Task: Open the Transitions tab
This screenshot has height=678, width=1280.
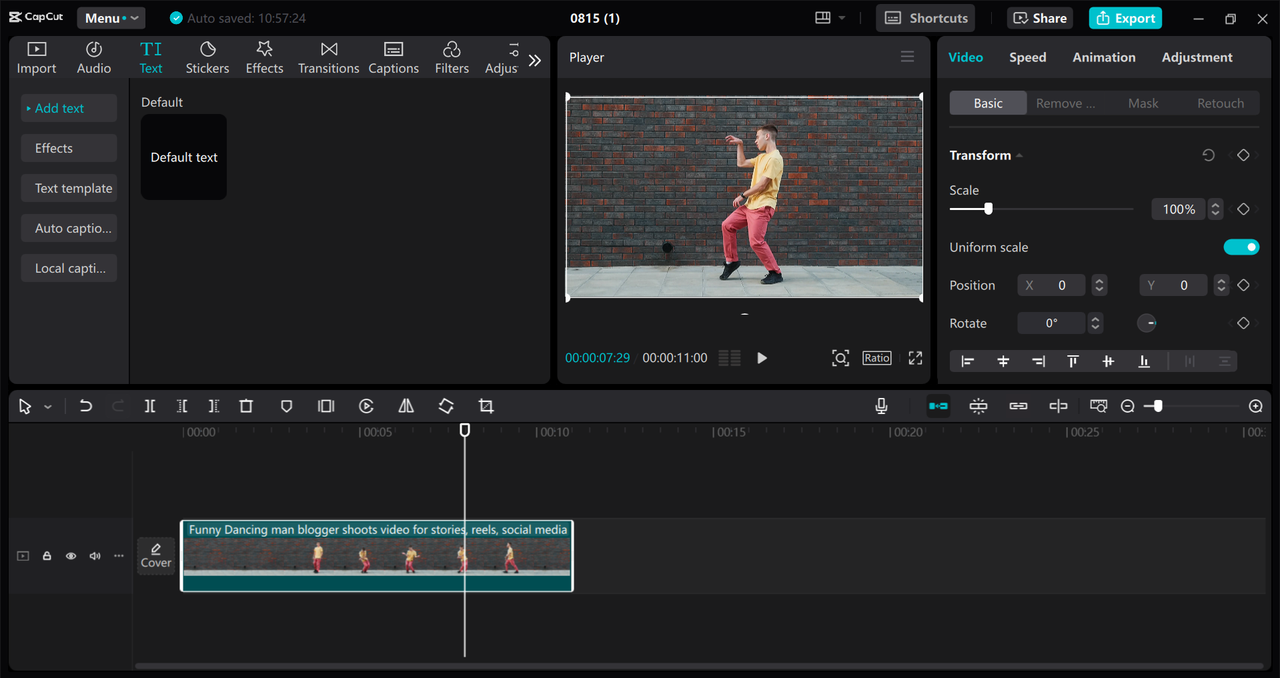Action: 328,58
